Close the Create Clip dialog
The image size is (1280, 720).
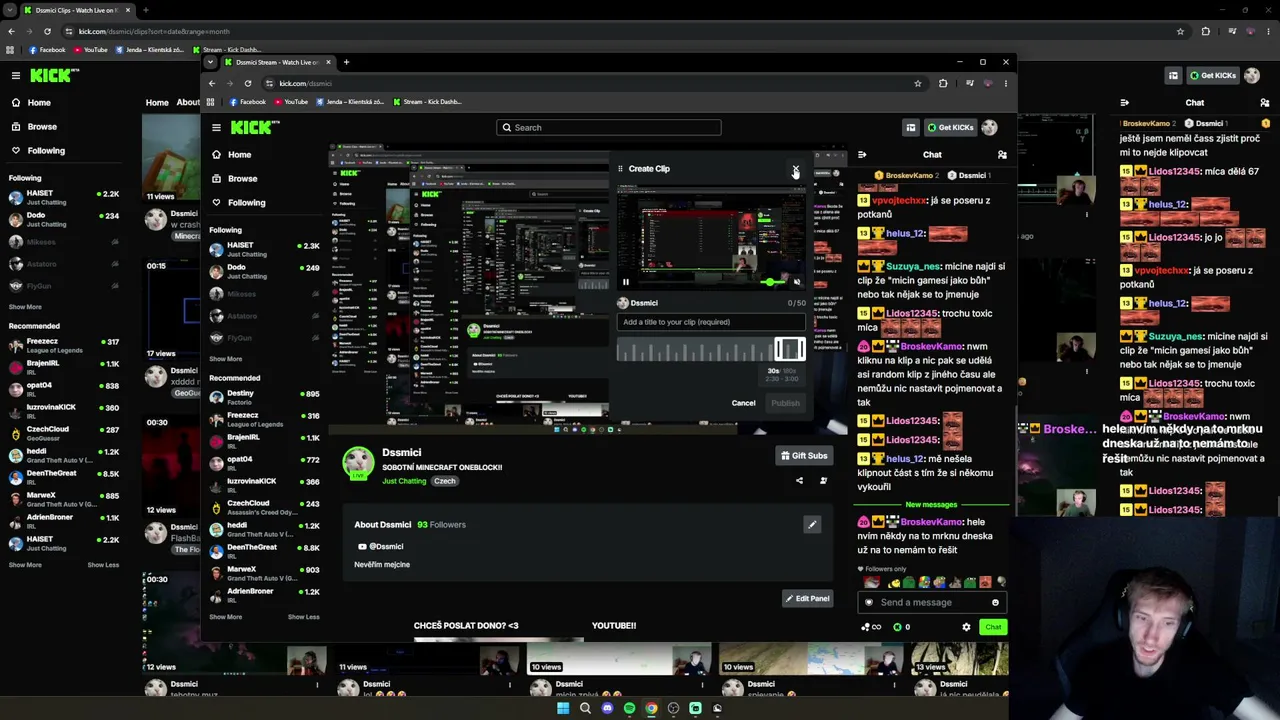point(796,169)
